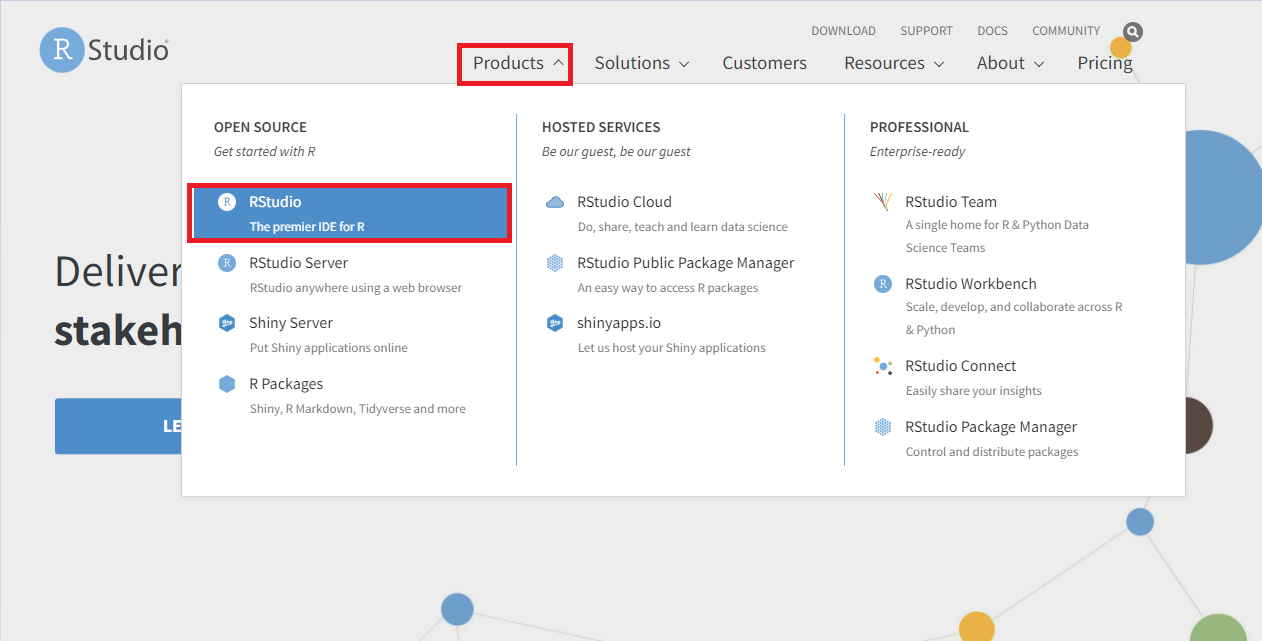This screenshot has height=641, width=1262.
Task: Click the RStudio Package Manager icon
Action: pos(883,427)
